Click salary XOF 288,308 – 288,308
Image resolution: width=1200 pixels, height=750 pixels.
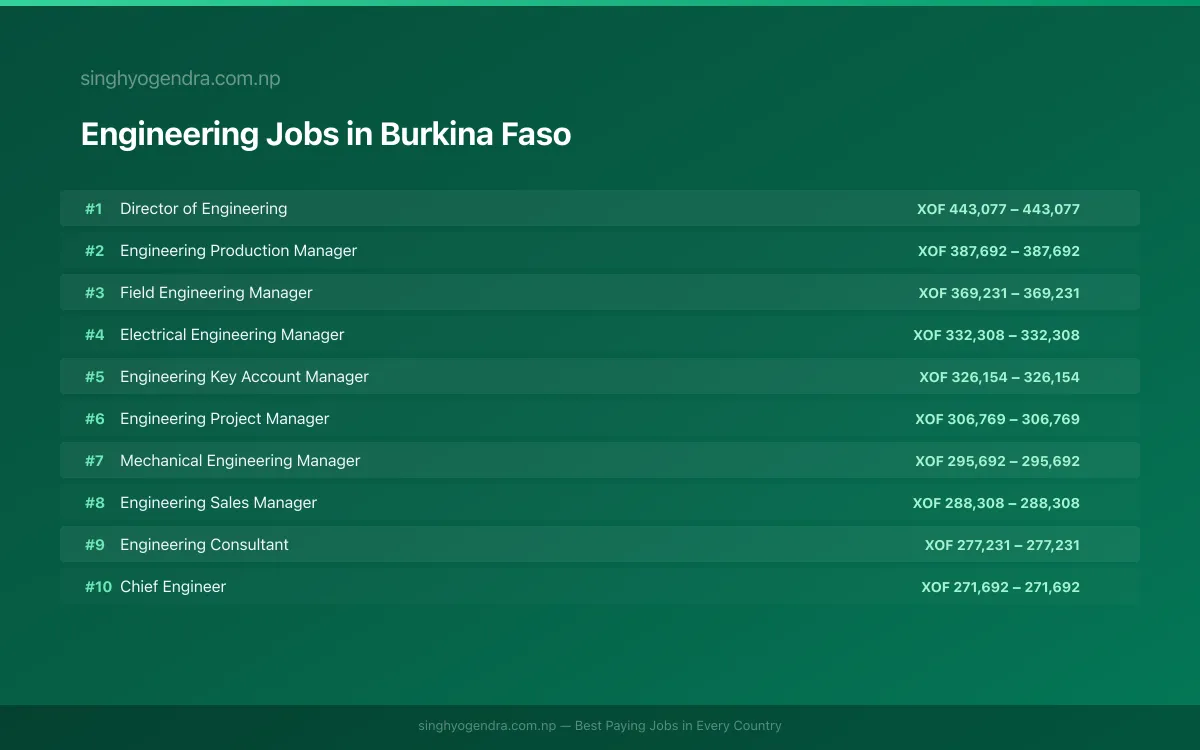(x=996, y=503)
